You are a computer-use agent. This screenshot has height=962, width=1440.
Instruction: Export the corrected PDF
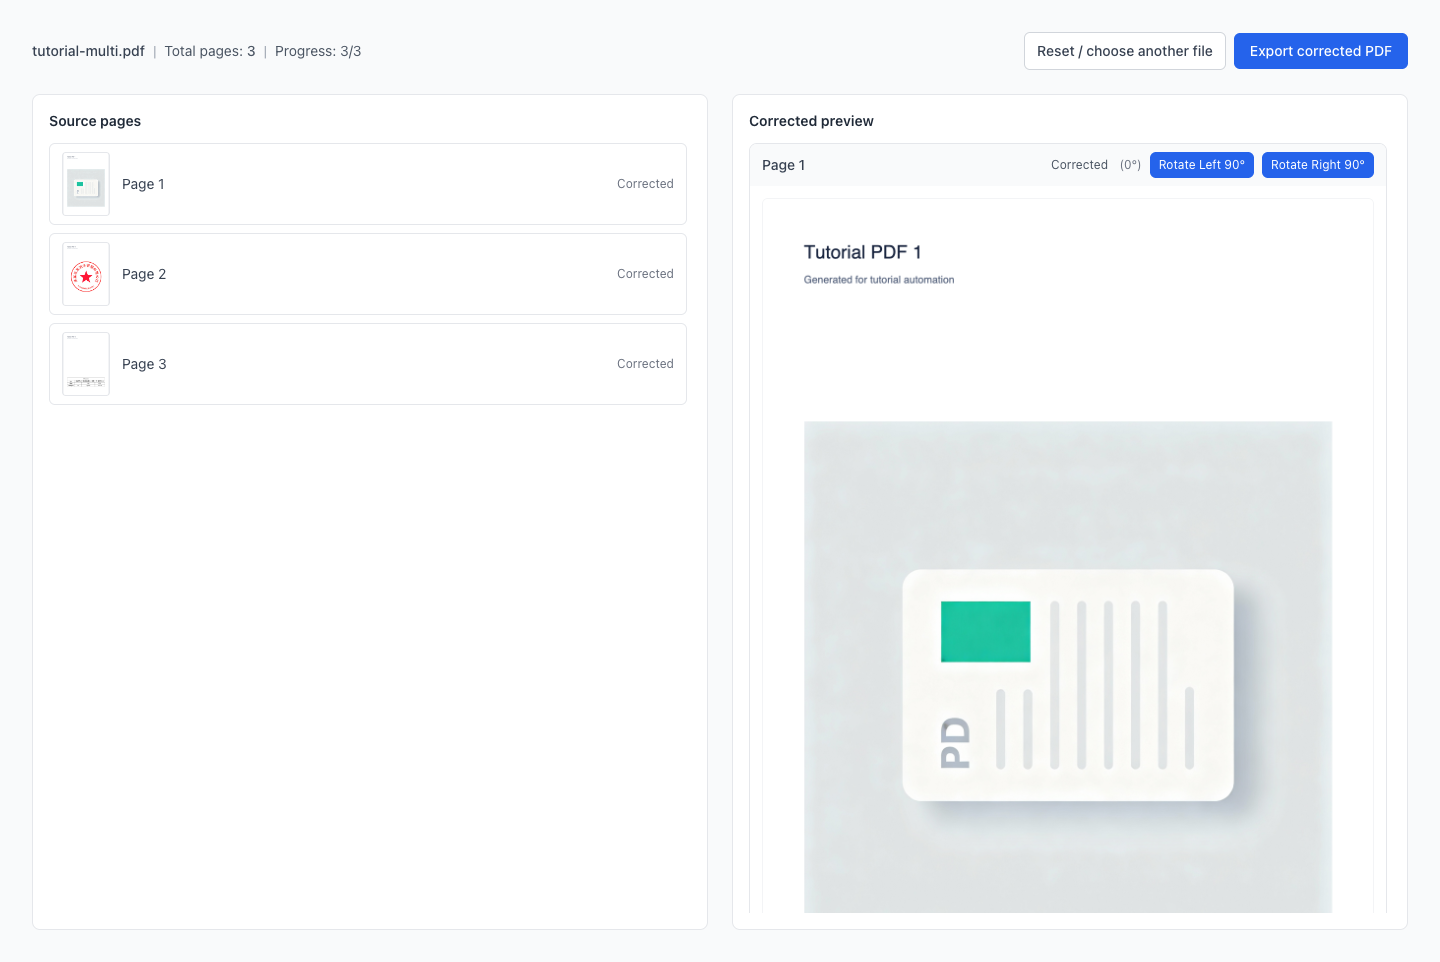1320,51
